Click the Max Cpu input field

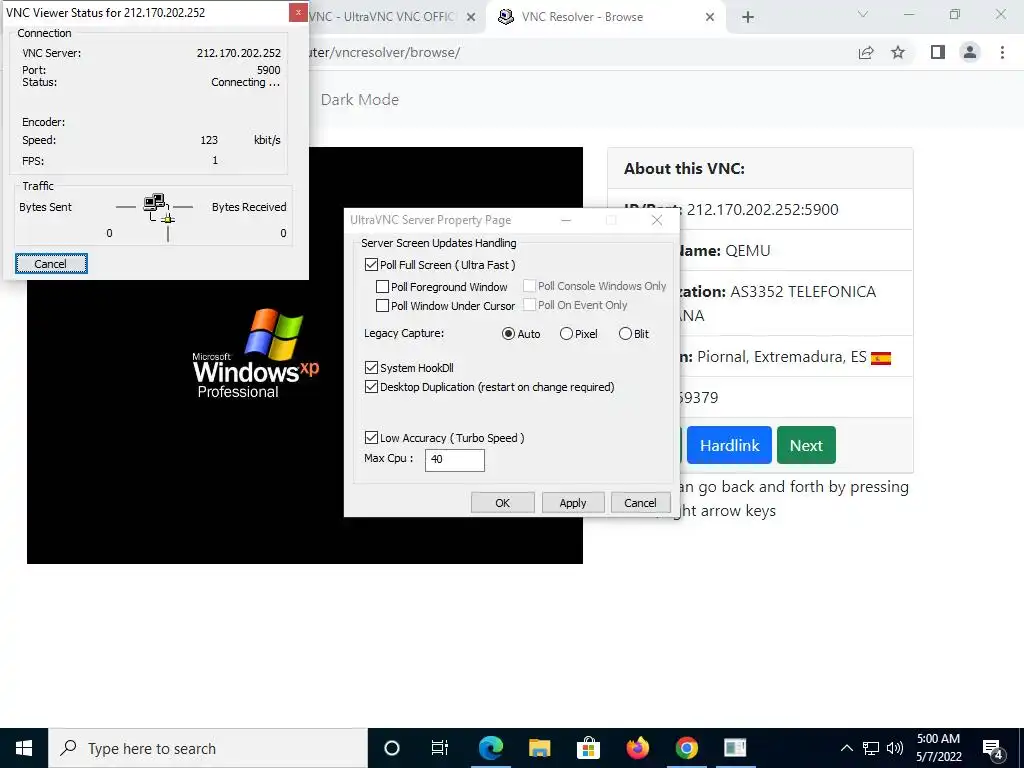pyautogui.click(x=455, y=460)
